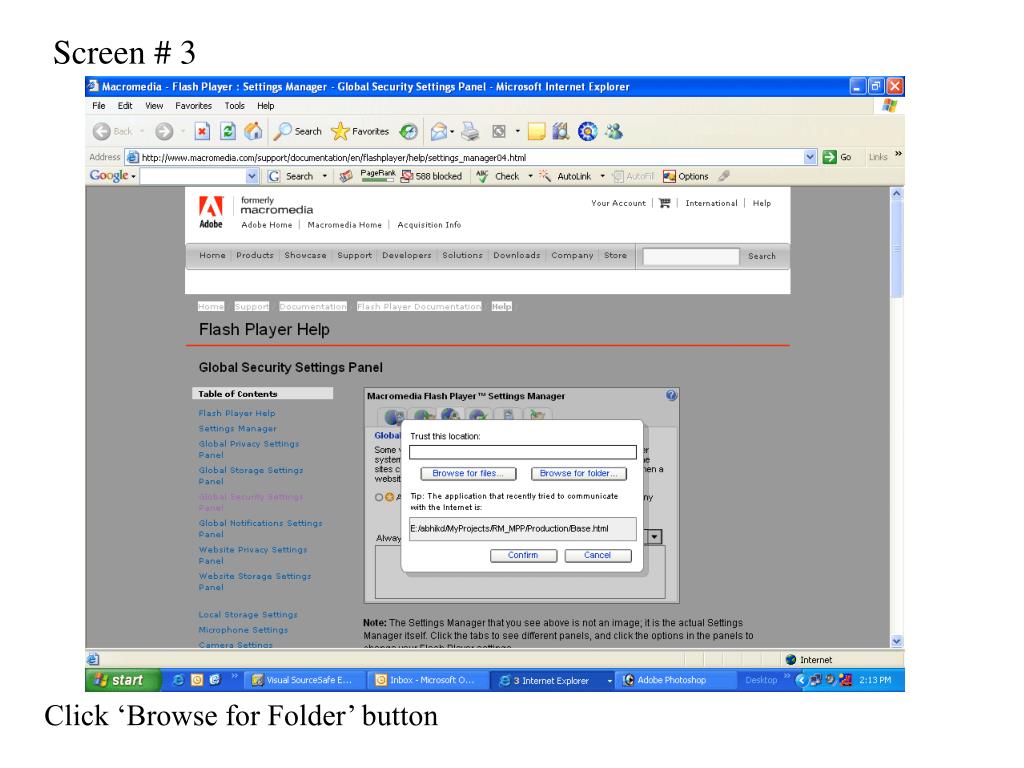This screenshot has height=768, width=1024.
Task: Open the IE Search magnifier button
Action: [x=298, y=132]
